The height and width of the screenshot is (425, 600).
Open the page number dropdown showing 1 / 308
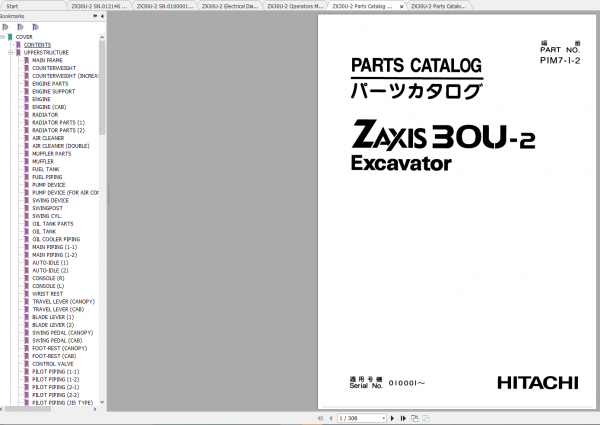[x=383, y=418]
